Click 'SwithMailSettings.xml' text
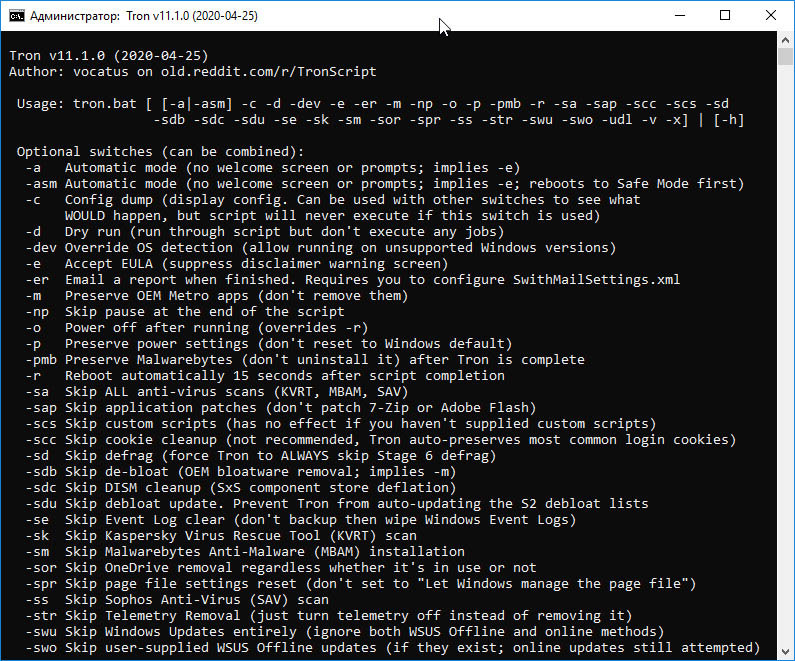Image resolution: width=795 pixels, height=661 pixels. tap(596, 279)
